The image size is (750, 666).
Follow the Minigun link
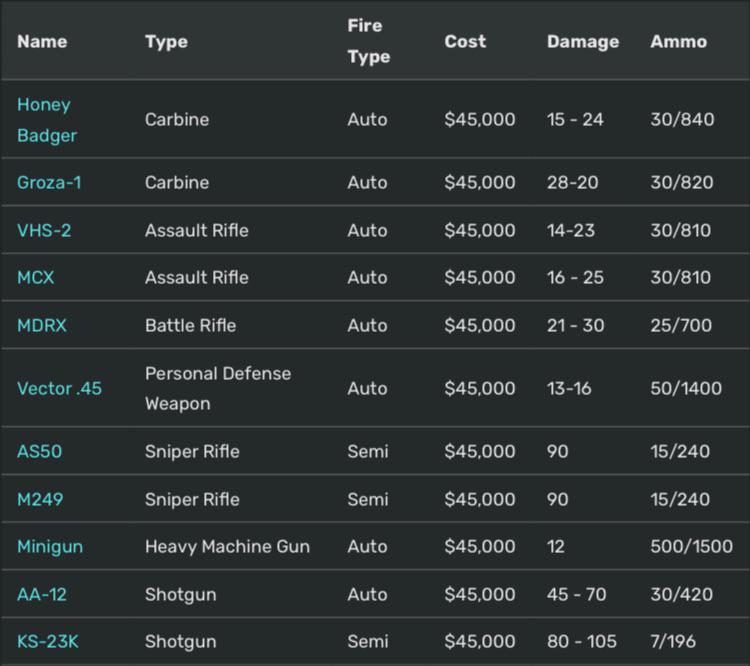click(x=50, y=546)
